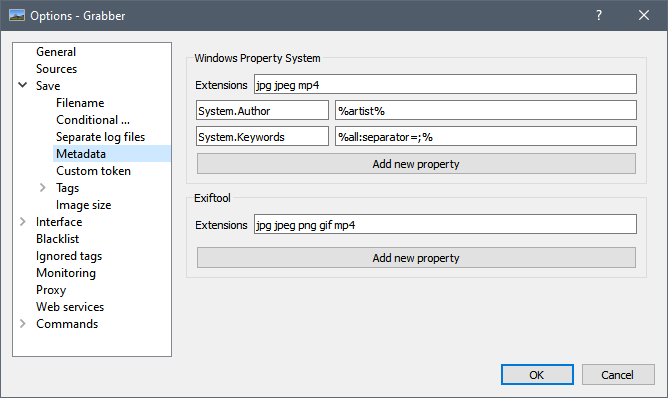
Task: Collapse the Save tree section
Action: 23,85
